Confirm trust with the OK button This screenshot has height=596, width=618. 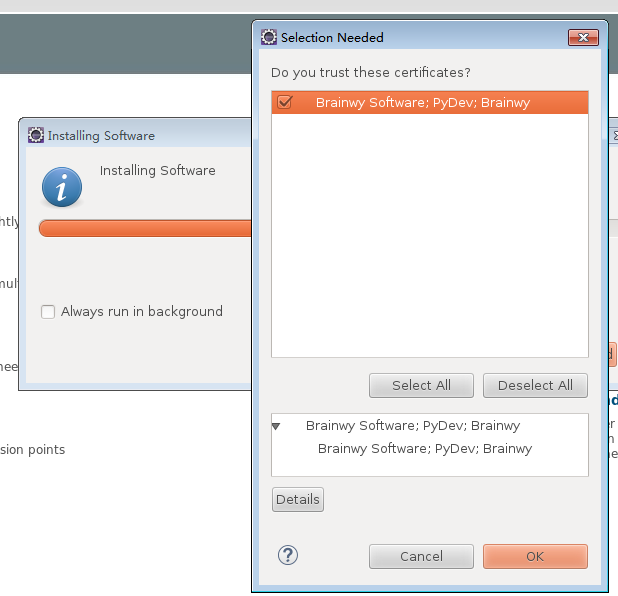(535, 556)
